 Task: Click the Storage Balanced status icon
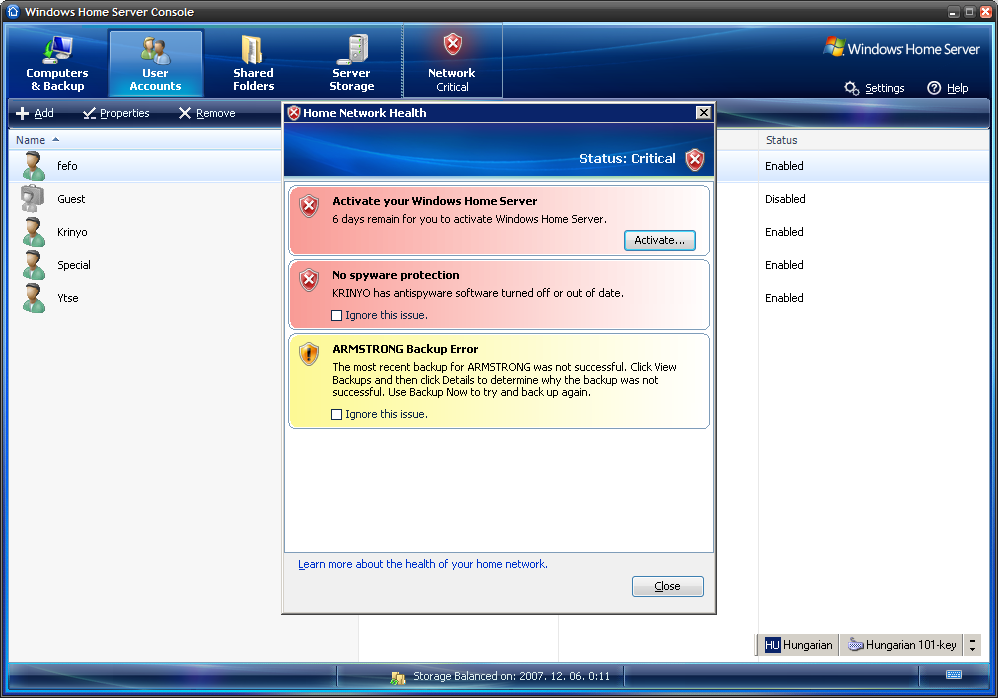398,678
